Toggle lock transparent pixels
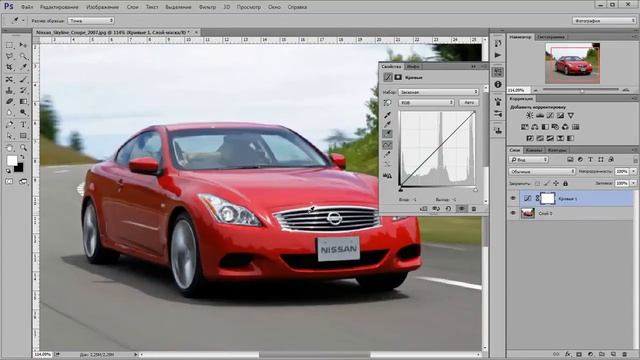The width and height of the screenshot is (640, 360). (x=537, y=184)
